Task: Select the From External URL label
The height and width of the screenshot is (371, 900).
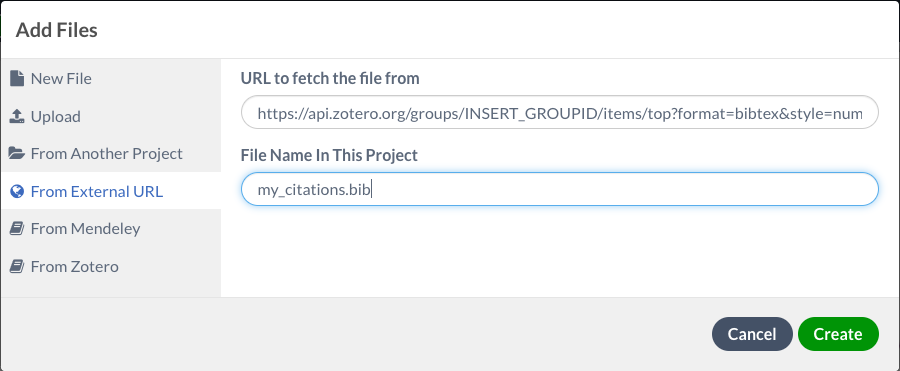Action: (x=97, y=191)
